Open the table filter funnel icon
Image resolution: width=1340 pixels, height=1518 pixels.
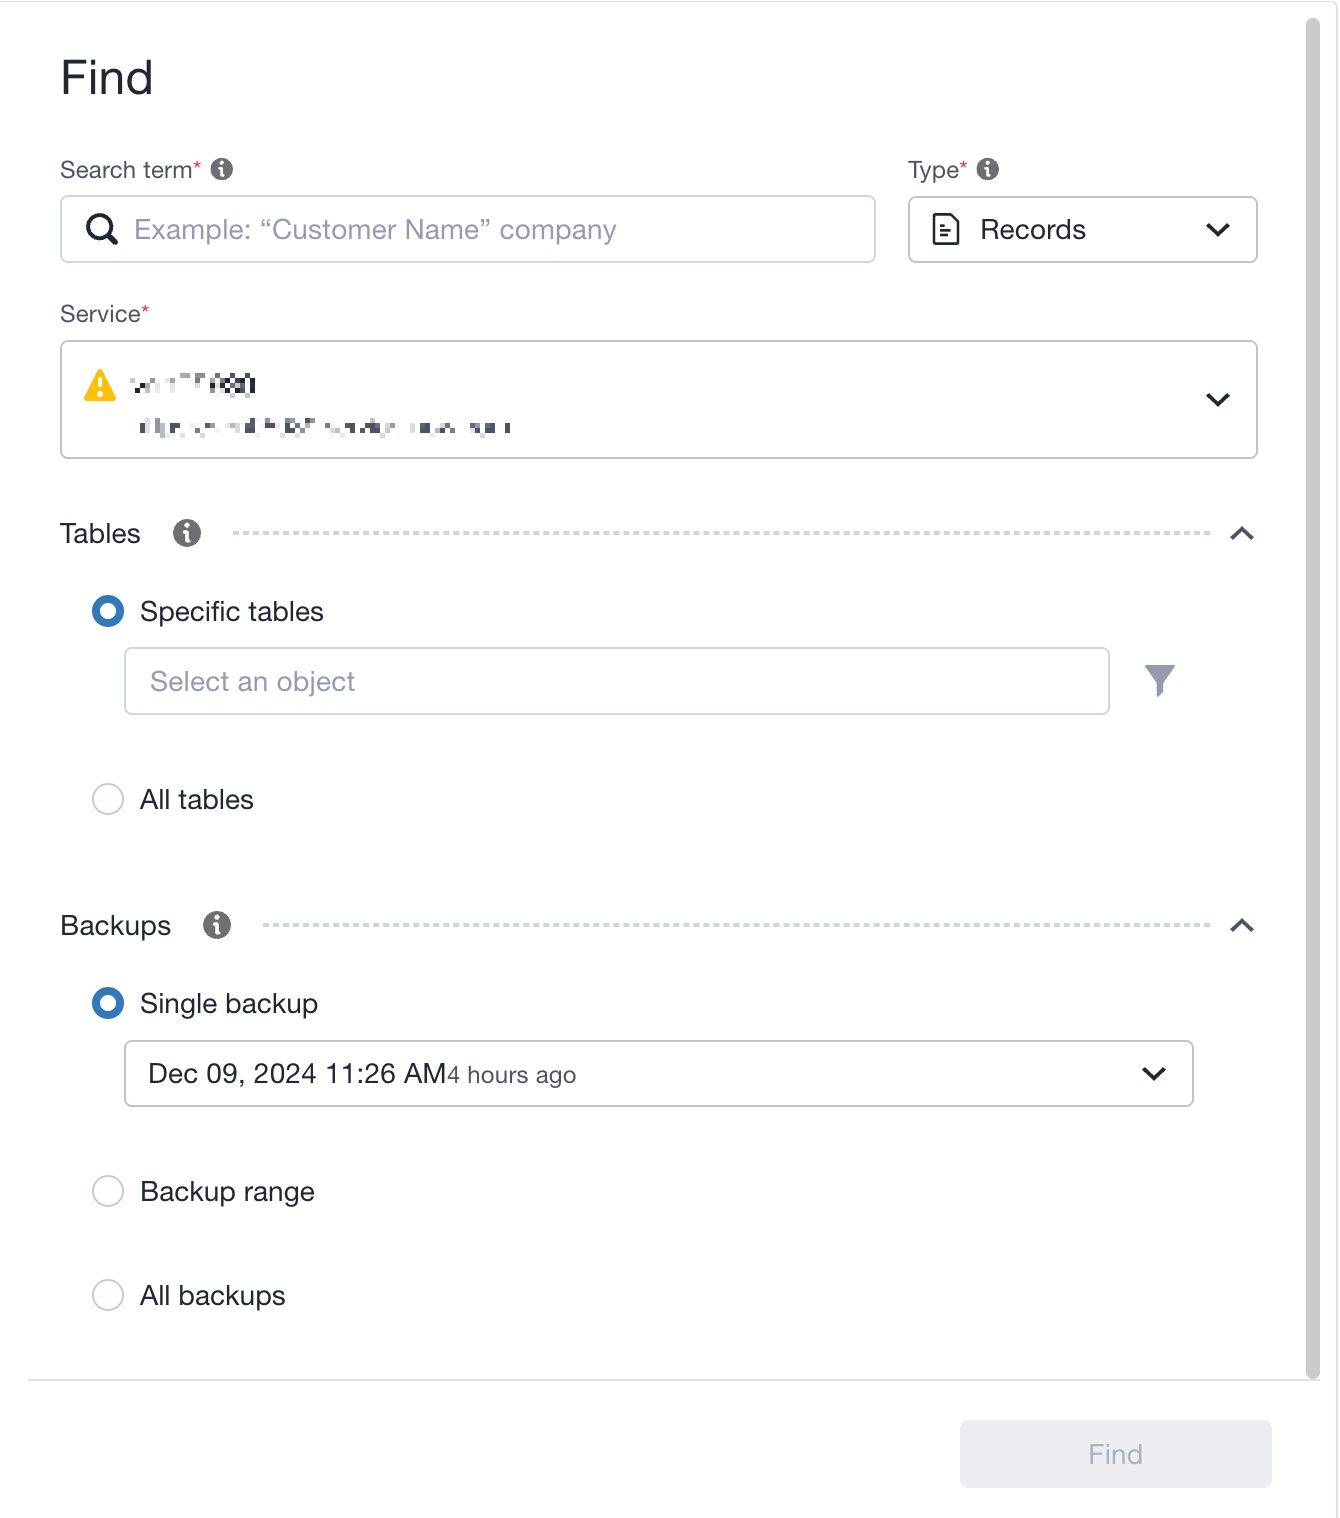tap(1159, 681)
